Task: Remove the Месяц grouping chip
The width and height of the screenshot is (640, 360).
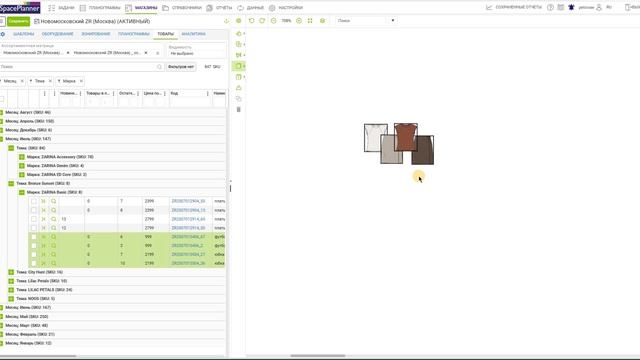Action: 22,81
